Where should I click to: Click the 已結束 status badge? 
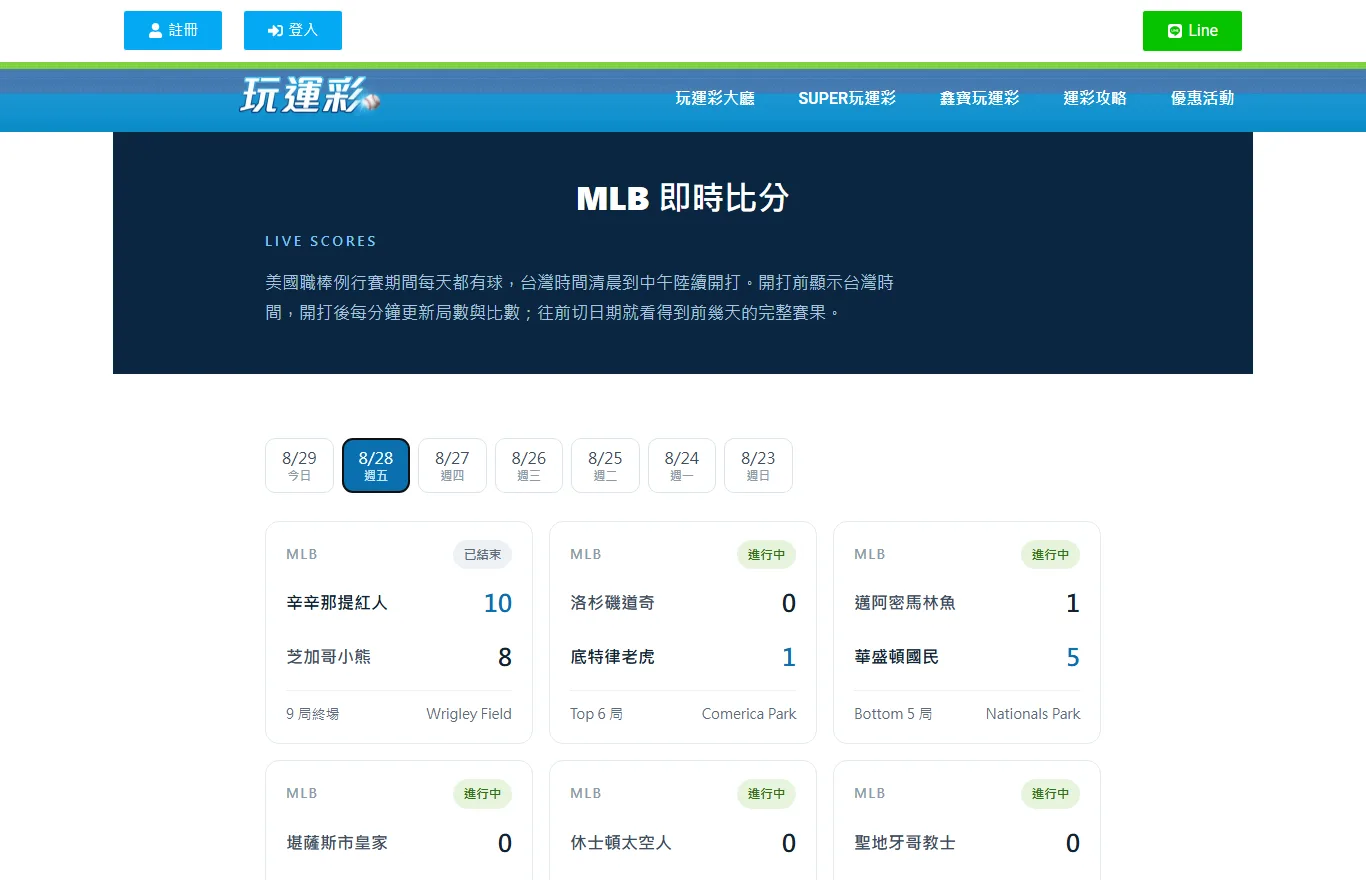(482, 554)
